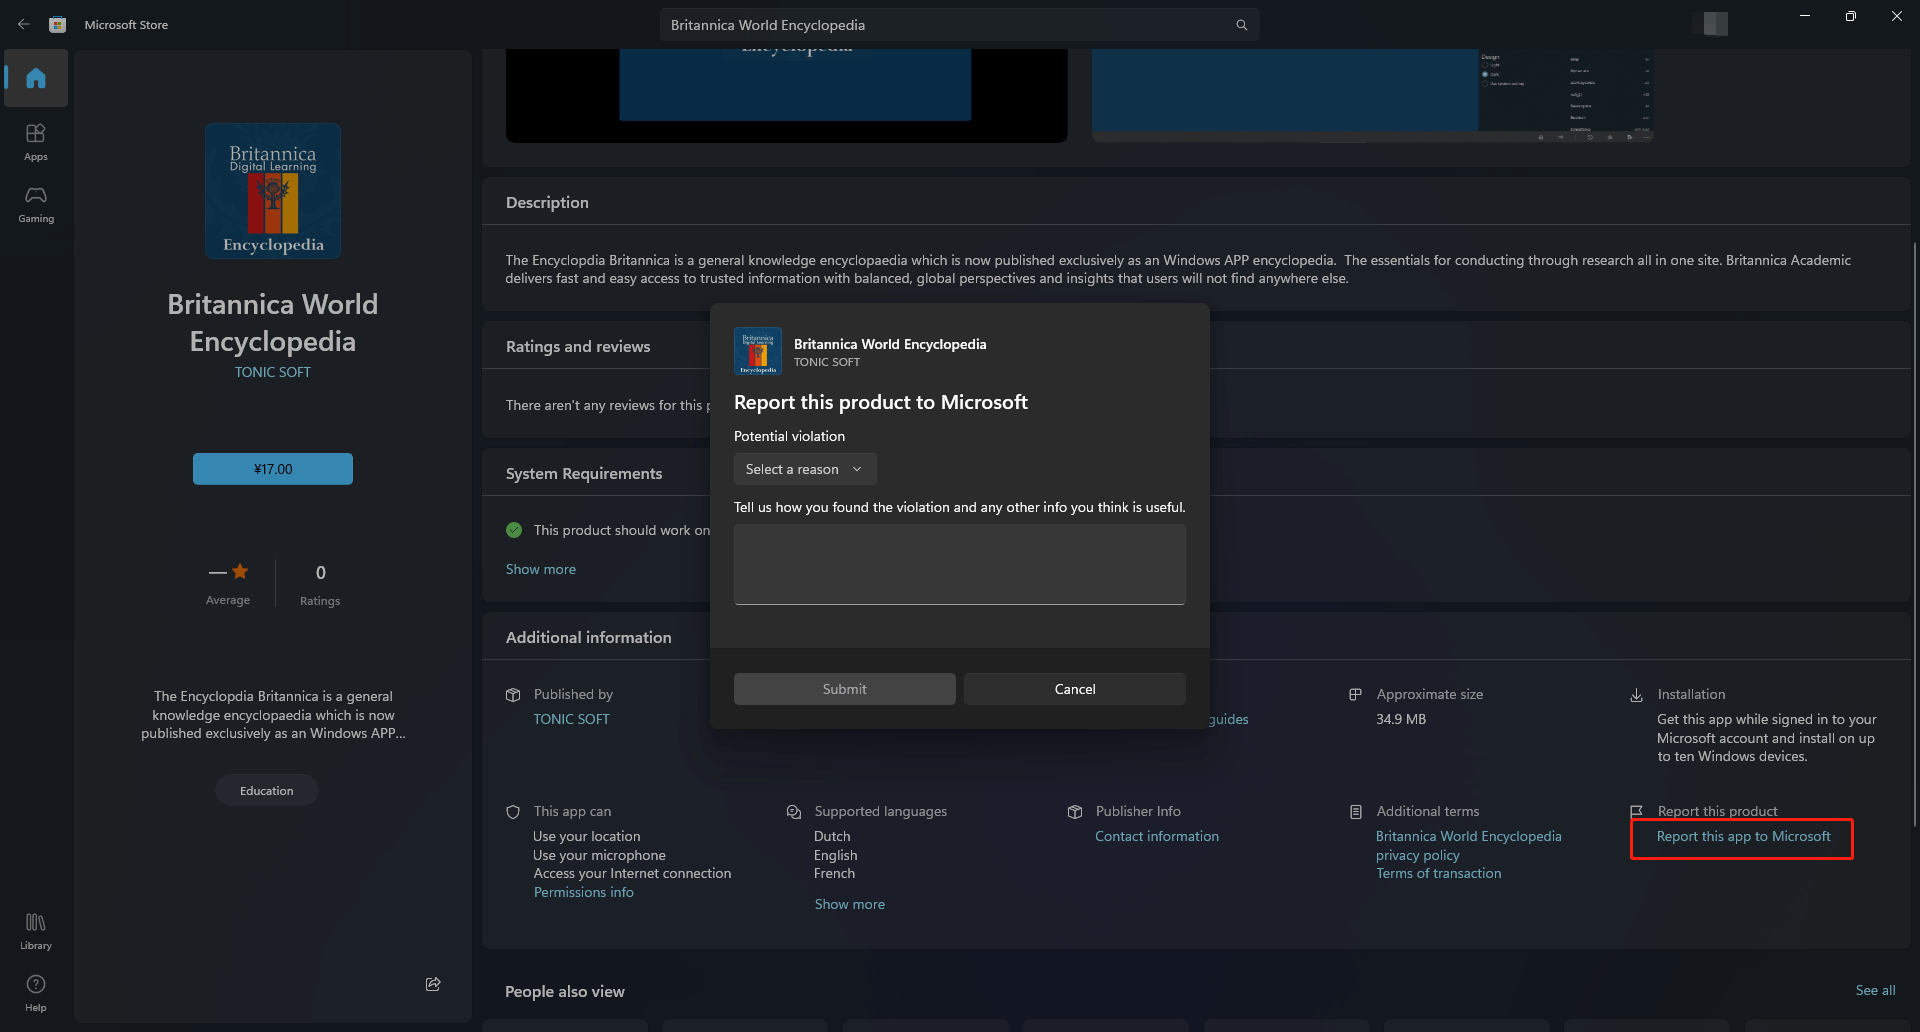Click Show more under Supported languages
1920x1032 pixels.
point(850,904)
